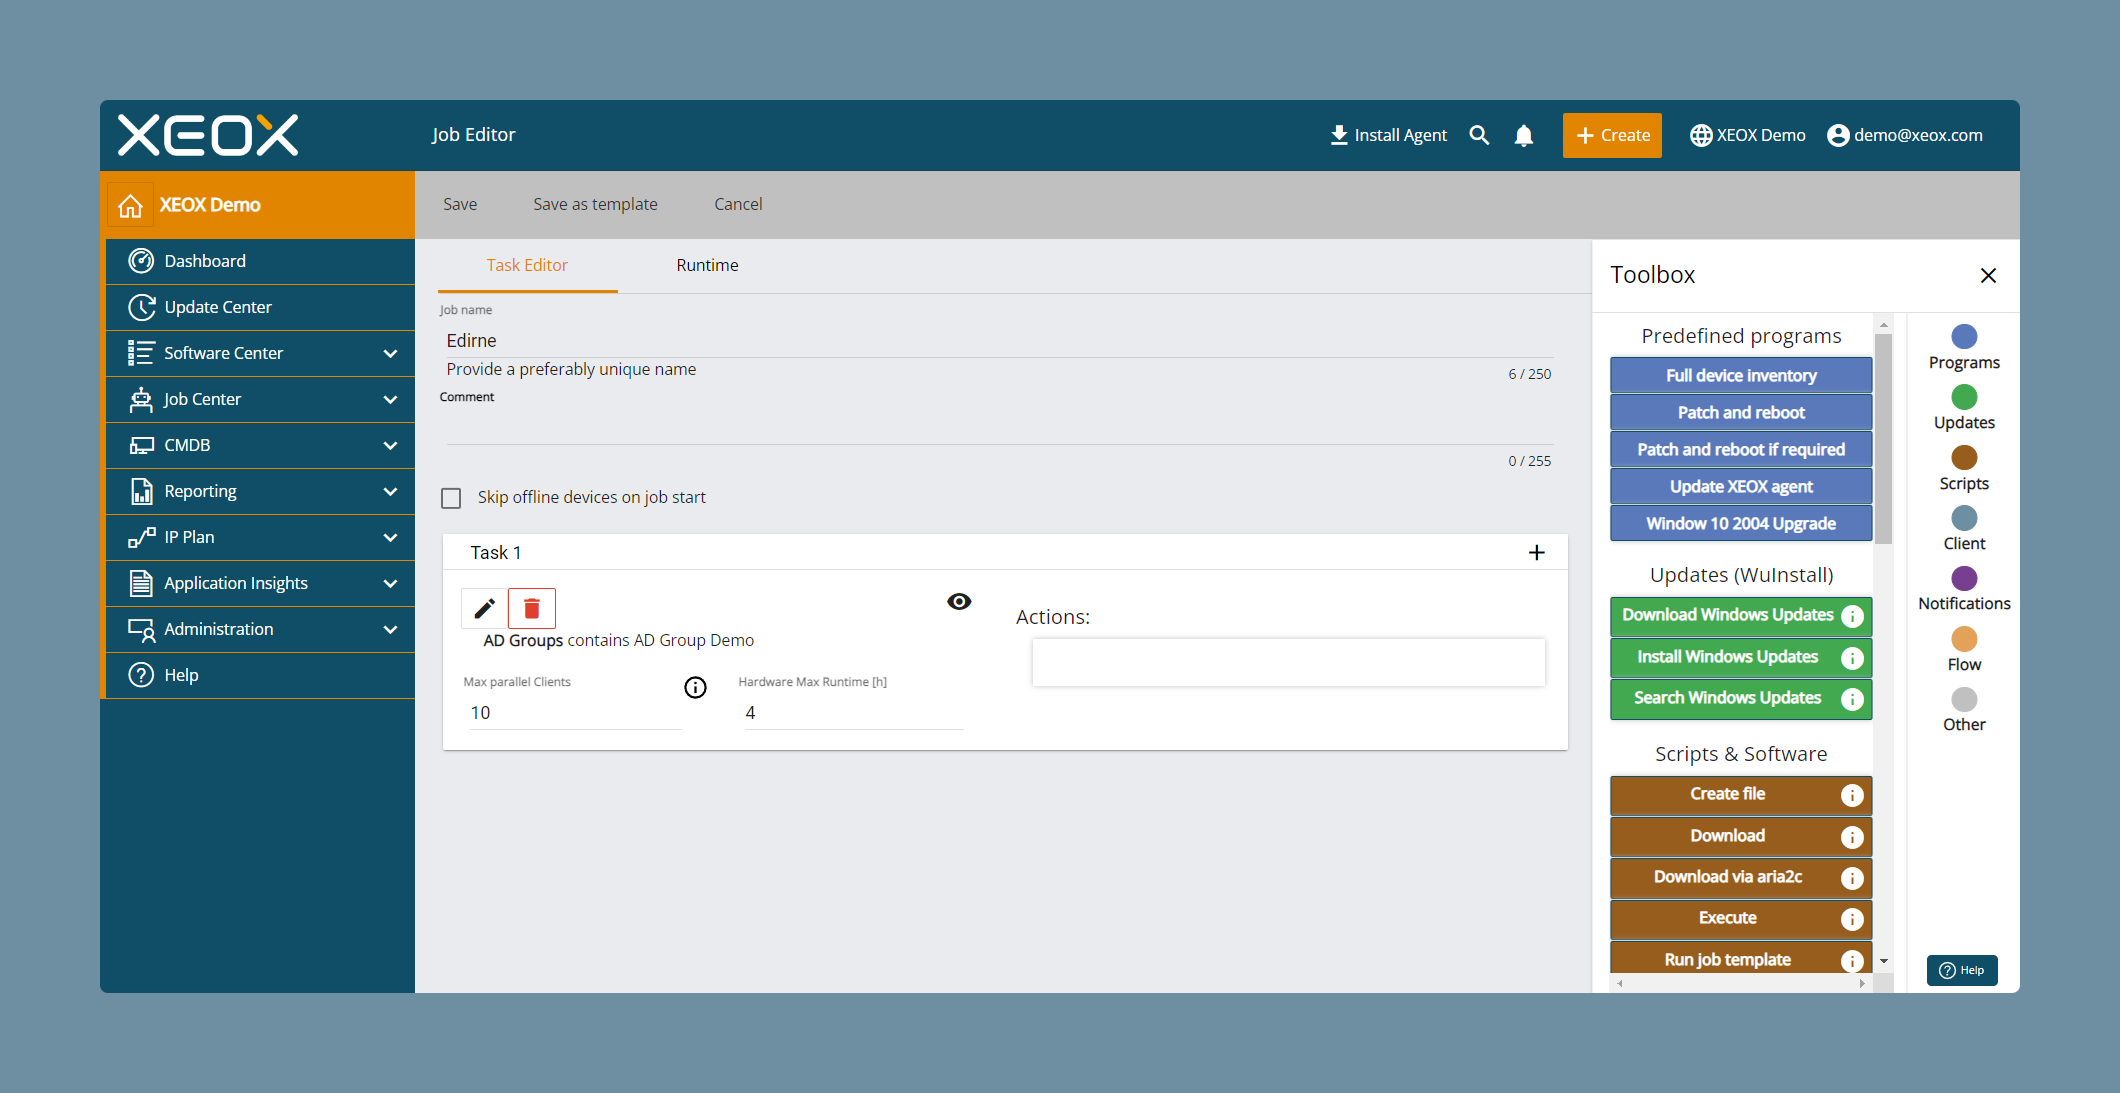Delete Task 1 filter with trash icon
Image resolution: width=2120 pixels, height=1093 pixels.
532,608
